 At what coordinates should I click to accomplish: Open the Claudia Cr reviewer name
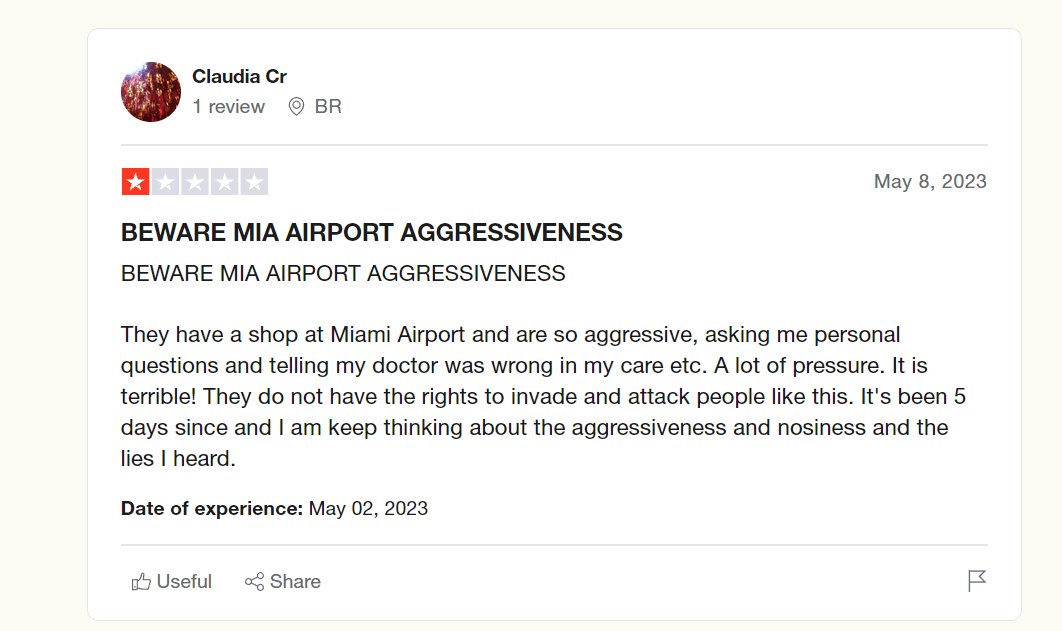(239, 77)
